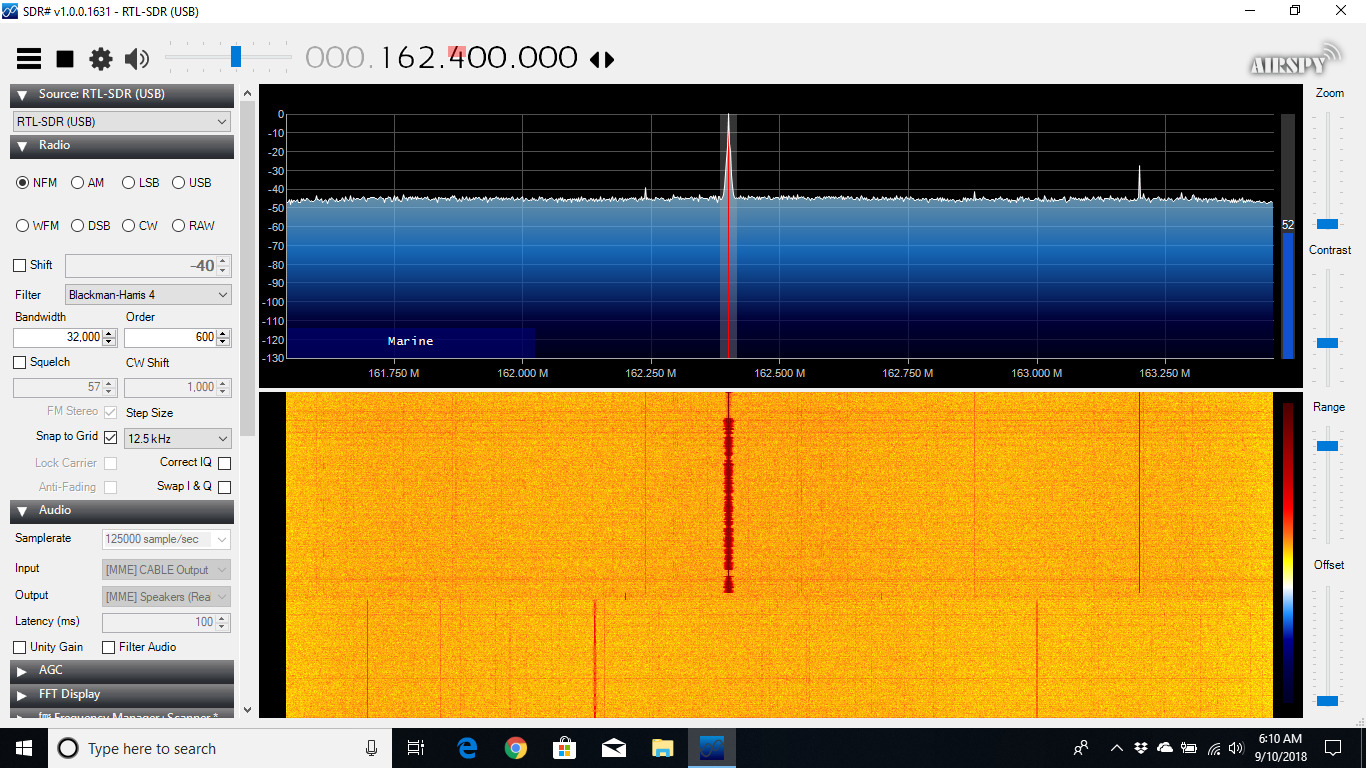Open the Mail app from the taskbar
Screen dimensions: 1366x768
click(614, 748)
